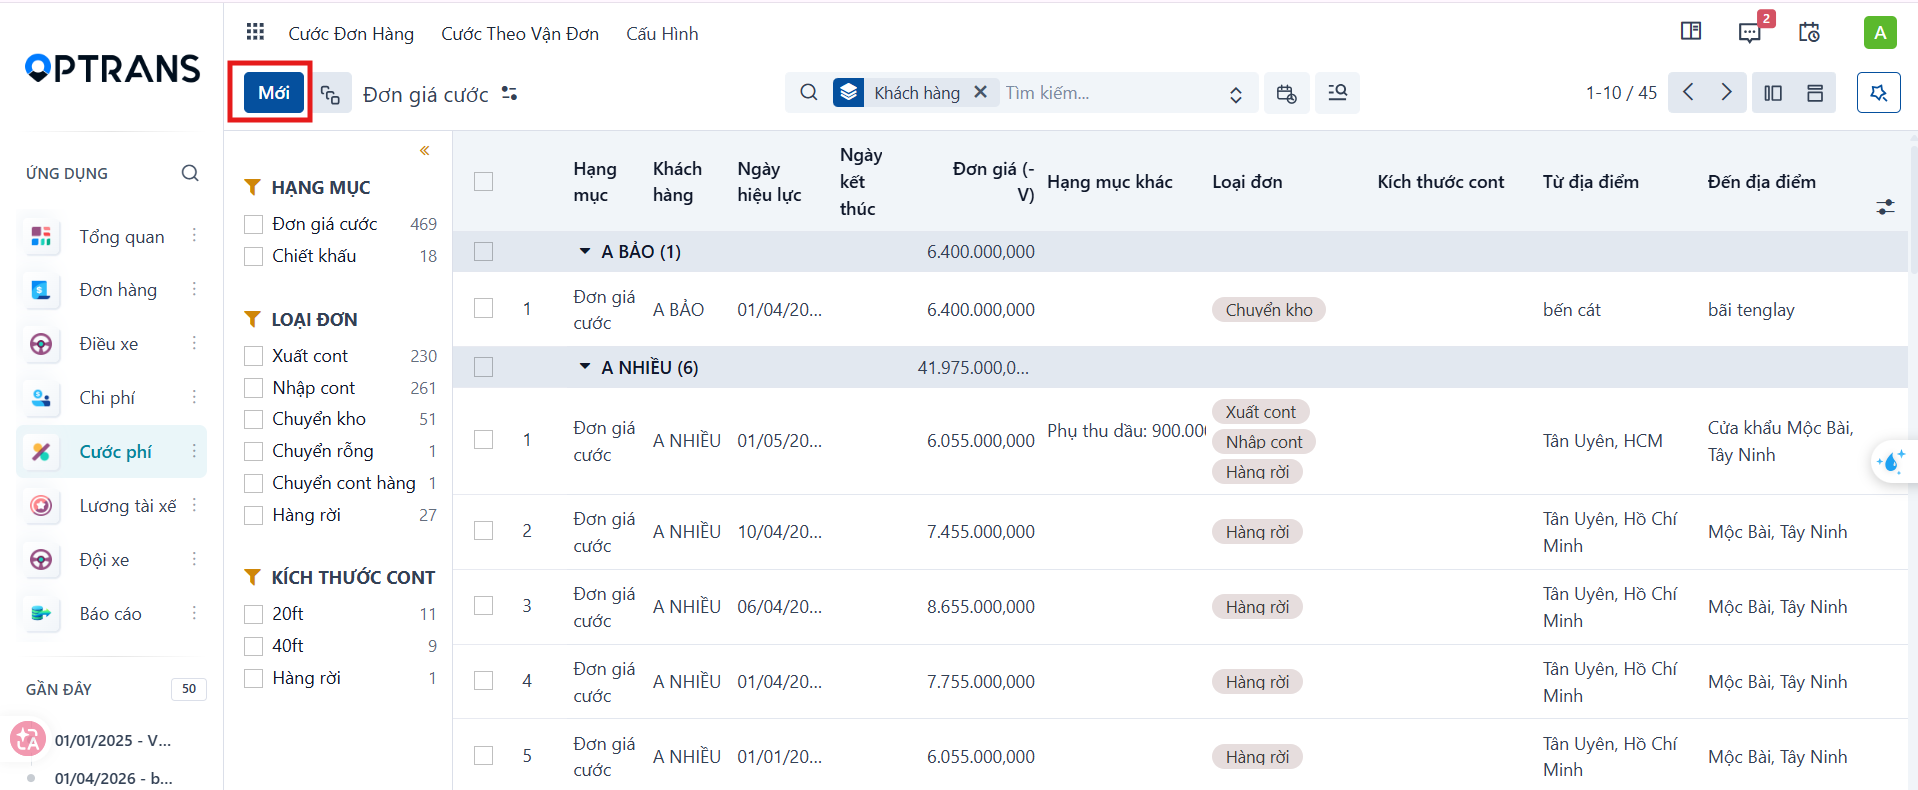Go to next page of records
The image size is (1918, 790).
pyautogui.click(x=1726, y=93)
